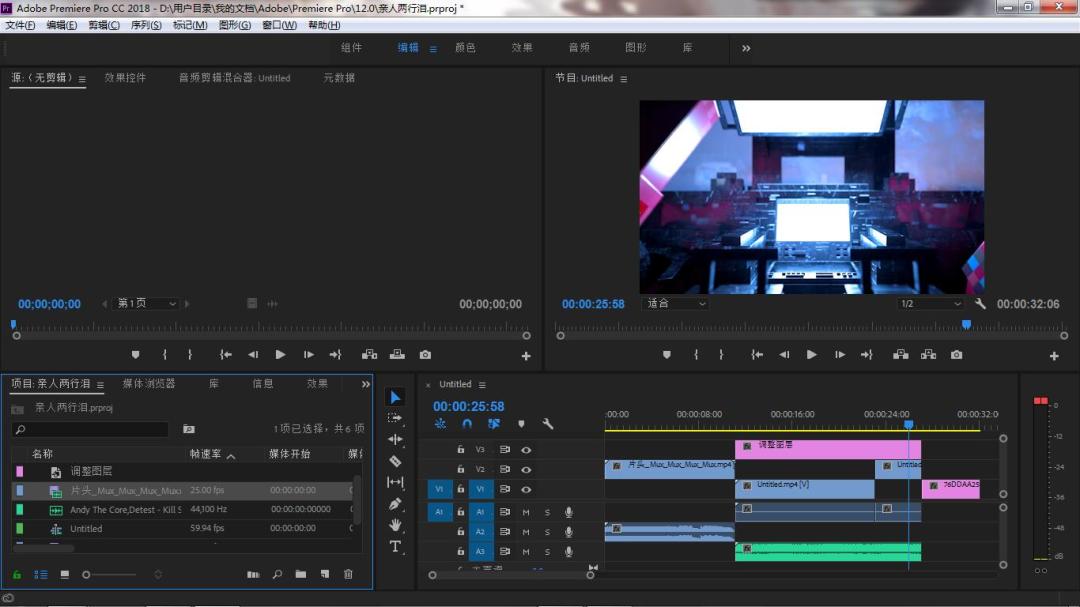Open the 适合 zoom level dropdown
The height and width of the screenshot is (607, 1080).
click(675, 304)
